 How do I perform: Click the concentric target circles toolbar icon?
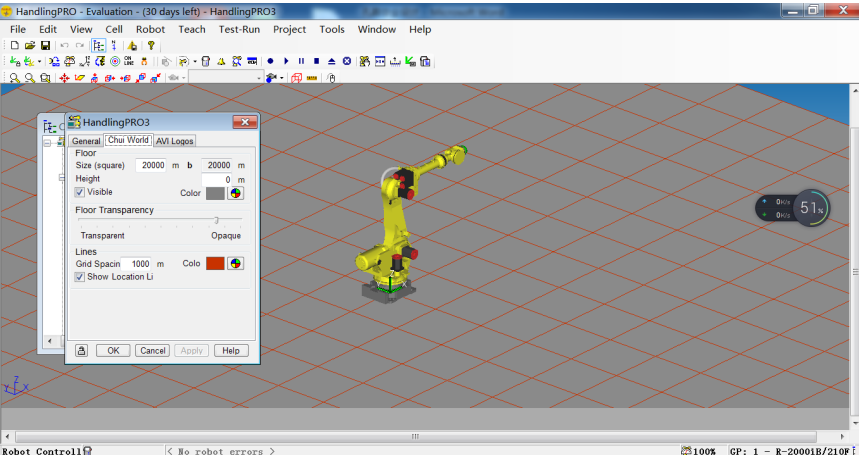click(x=114, y=61)
